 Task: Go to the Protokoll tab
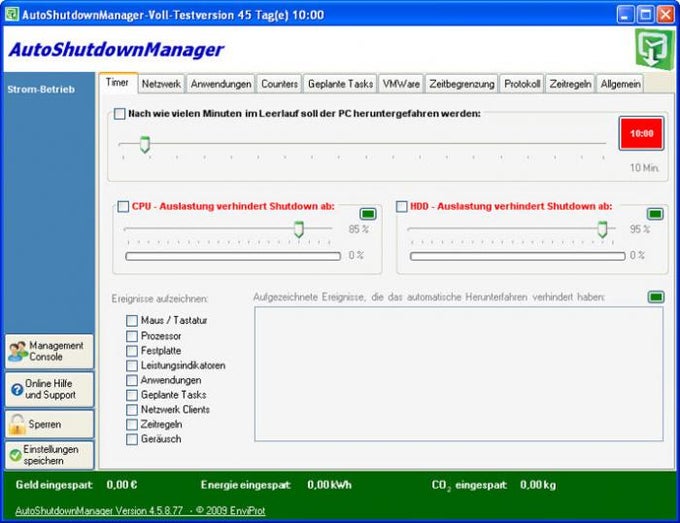522,84
